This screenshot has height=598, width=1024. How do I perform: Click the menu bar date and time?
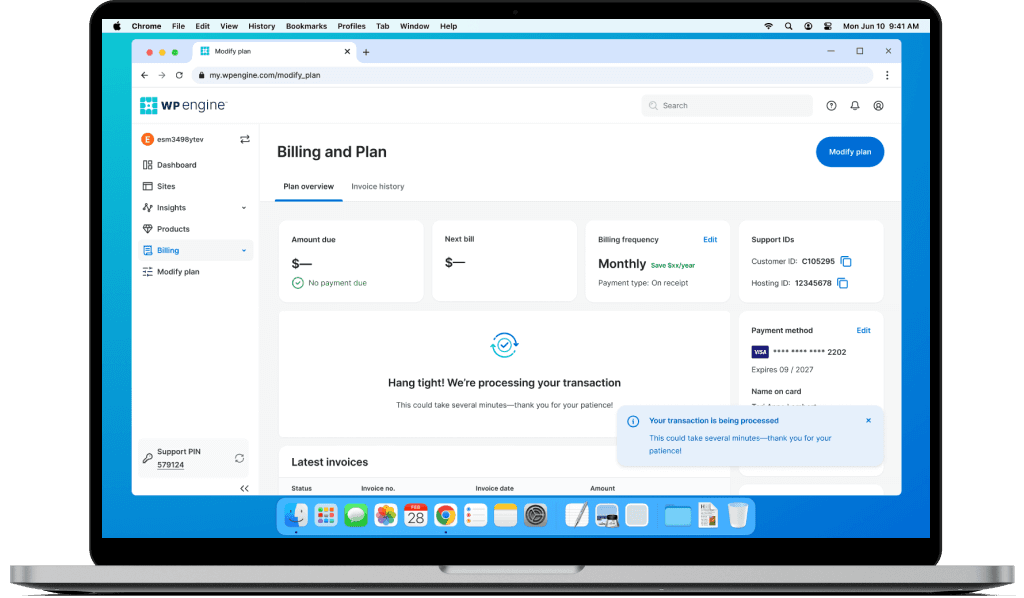[880, 26]
